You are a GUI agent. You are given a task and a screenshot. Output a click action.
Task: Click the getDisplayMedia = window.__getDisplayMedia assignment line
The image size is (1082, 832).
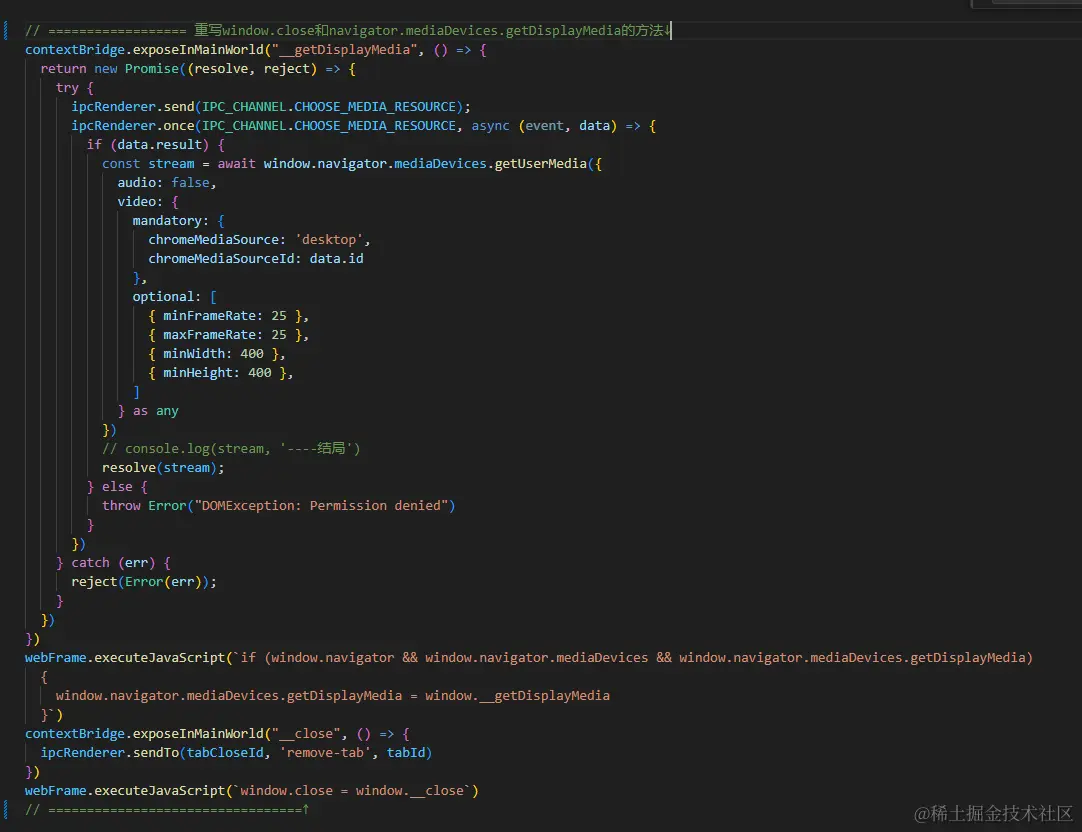pyautogui.click(x=333, y=695)
